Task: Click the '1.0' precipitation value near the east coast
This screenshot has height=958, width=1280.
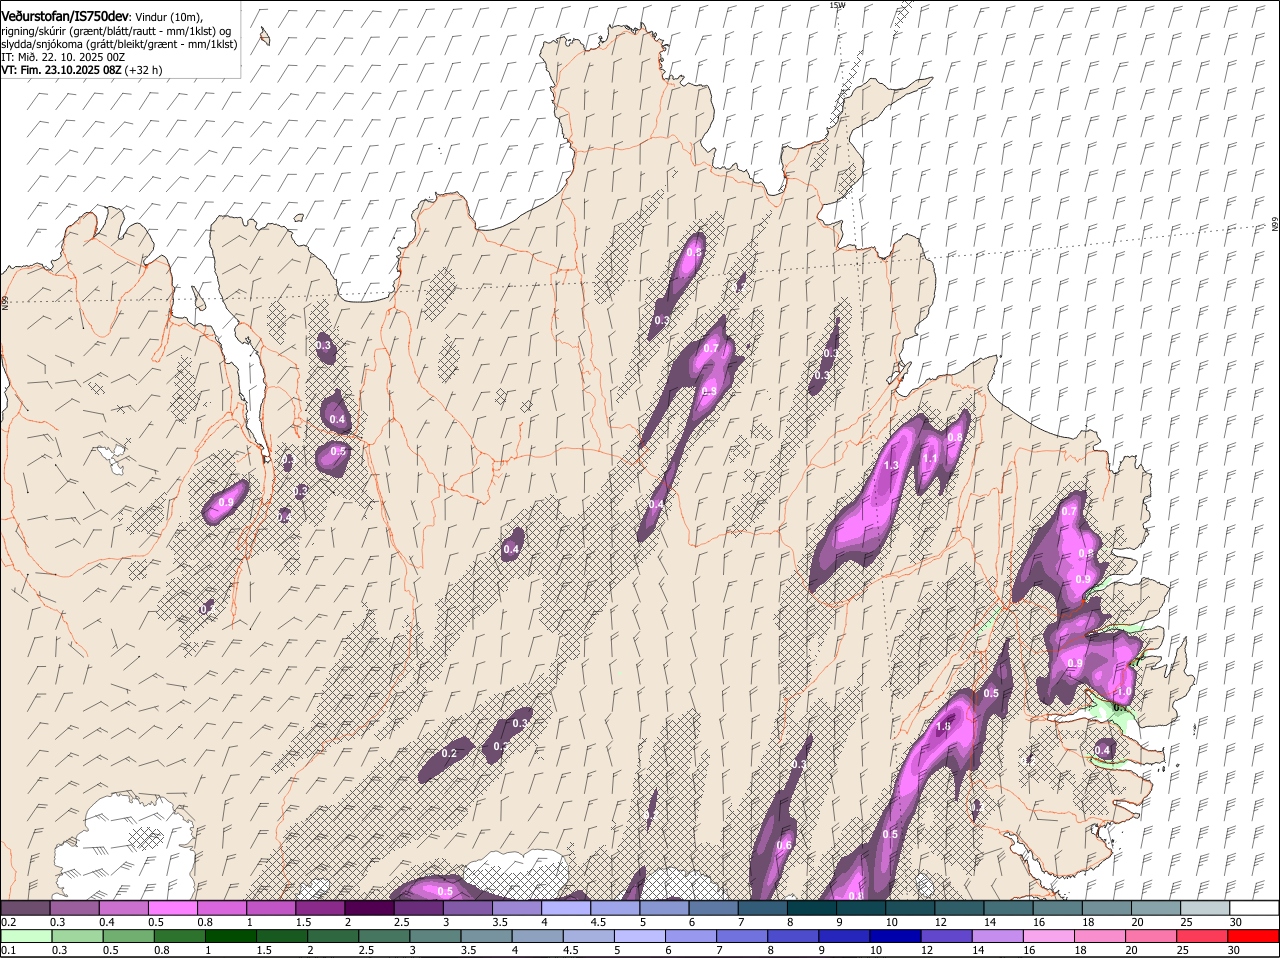Action: coord(1123,692)
